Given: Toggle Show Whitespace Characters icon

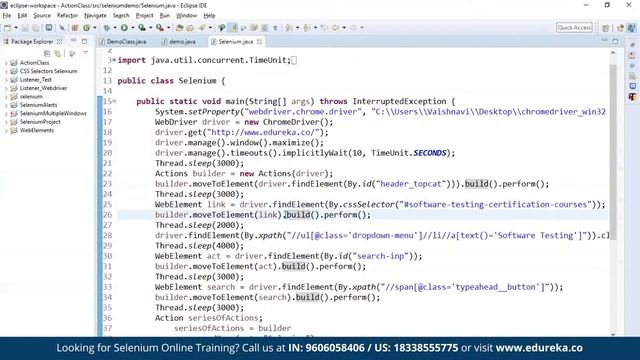Looking at the screenshot, I should 276,28.
